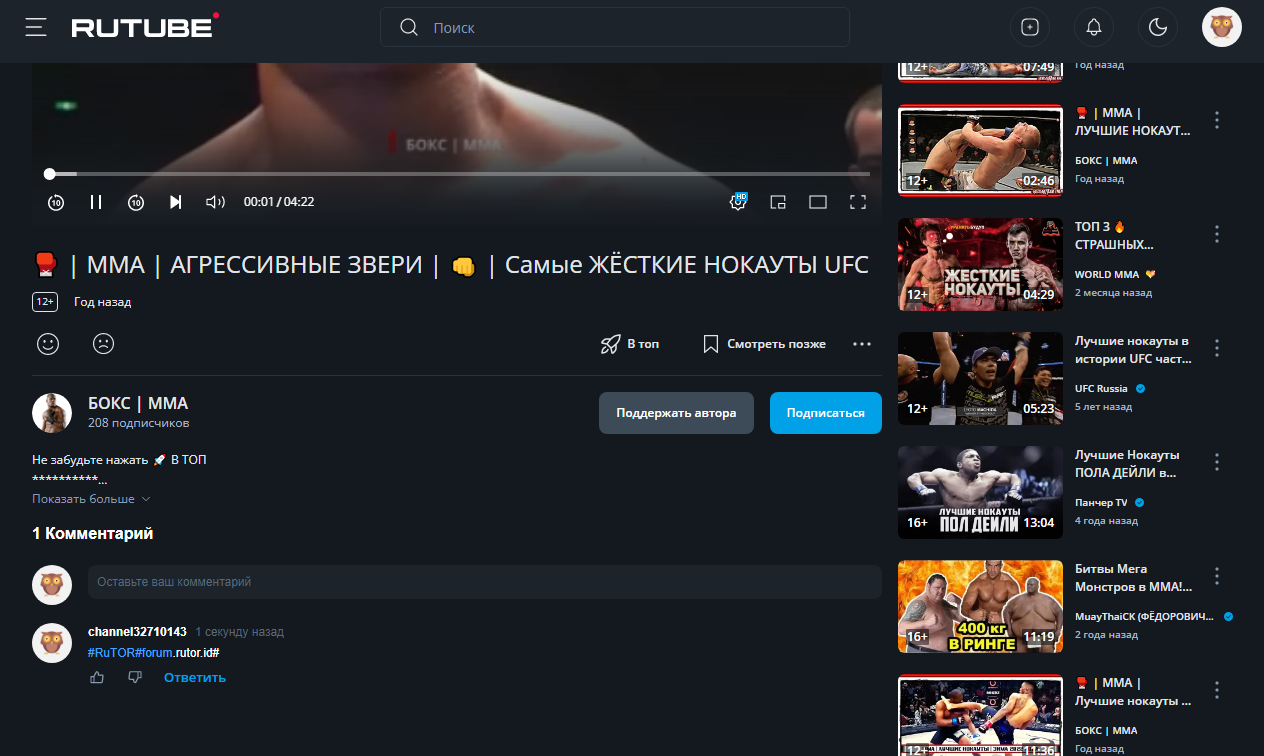This screenshot has width=1264, height=756.
Task: Open options for Лучшие нокауты в истории UFC
Action: click(1217, 348)
